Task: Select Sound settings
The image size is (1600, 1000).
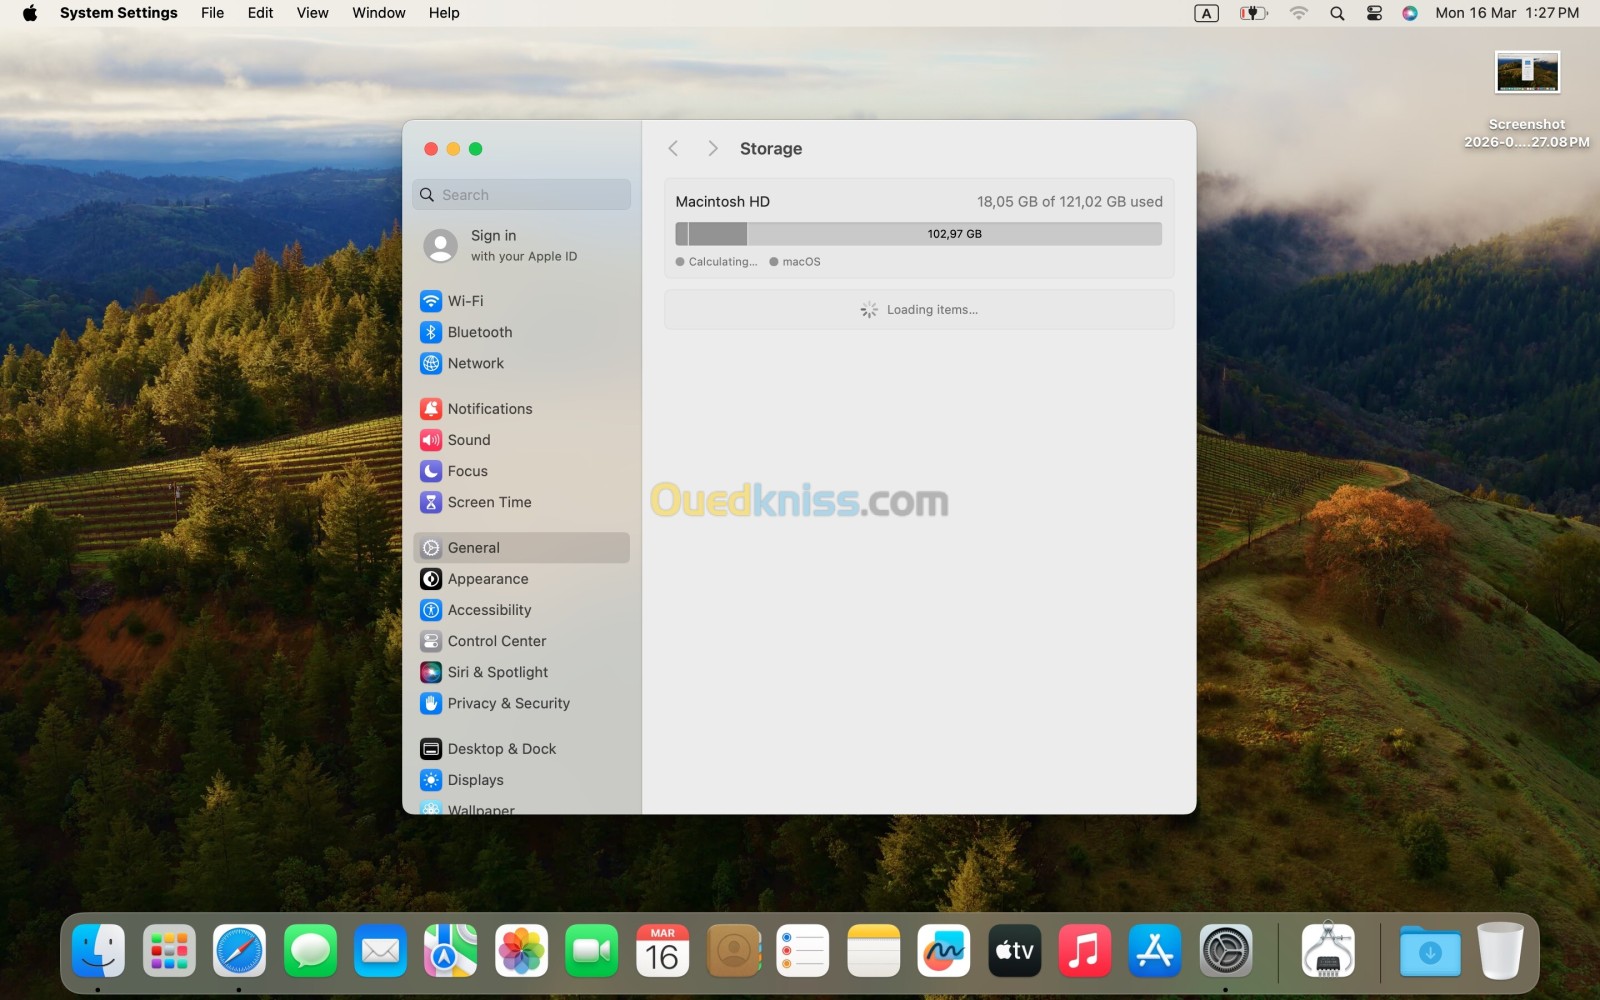Action: click(521, 440)
